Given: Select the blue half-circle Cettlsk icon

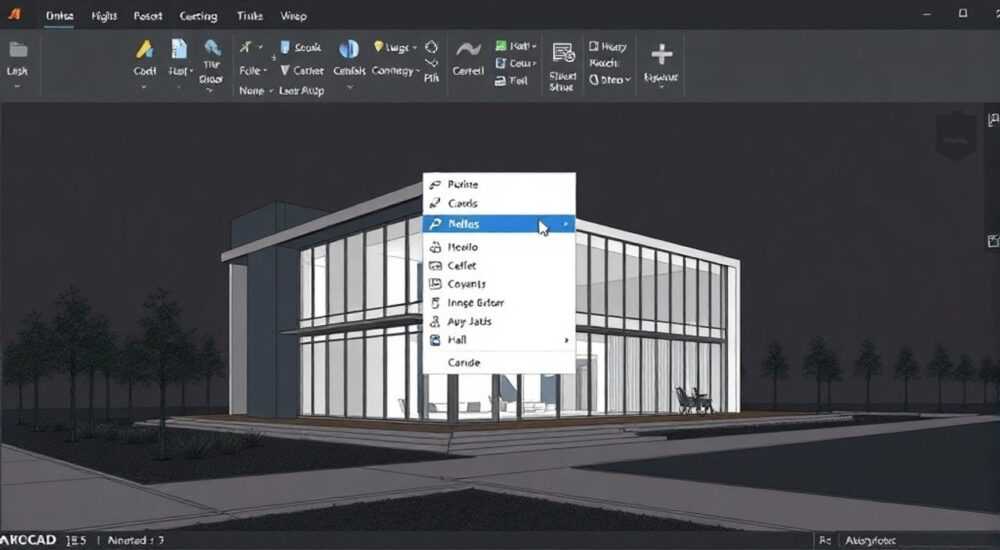Looking at the screenshot, I should (x=349, y=48).
